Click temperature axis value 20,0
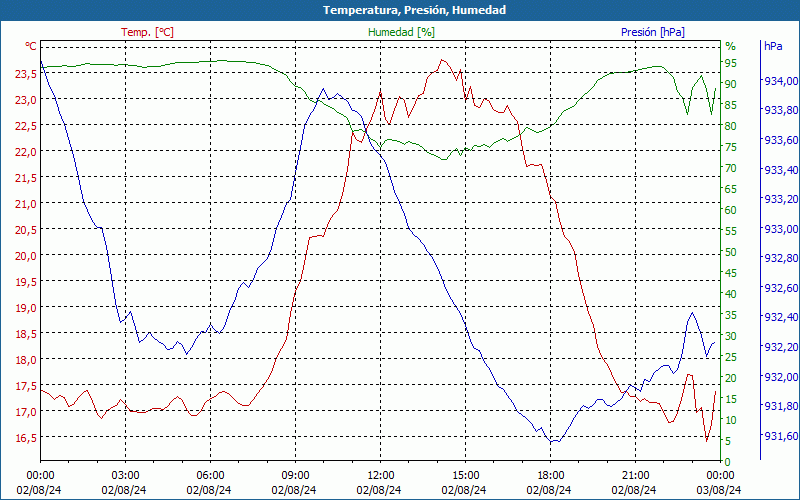This screenshot has width=800, height=500. 26,256
